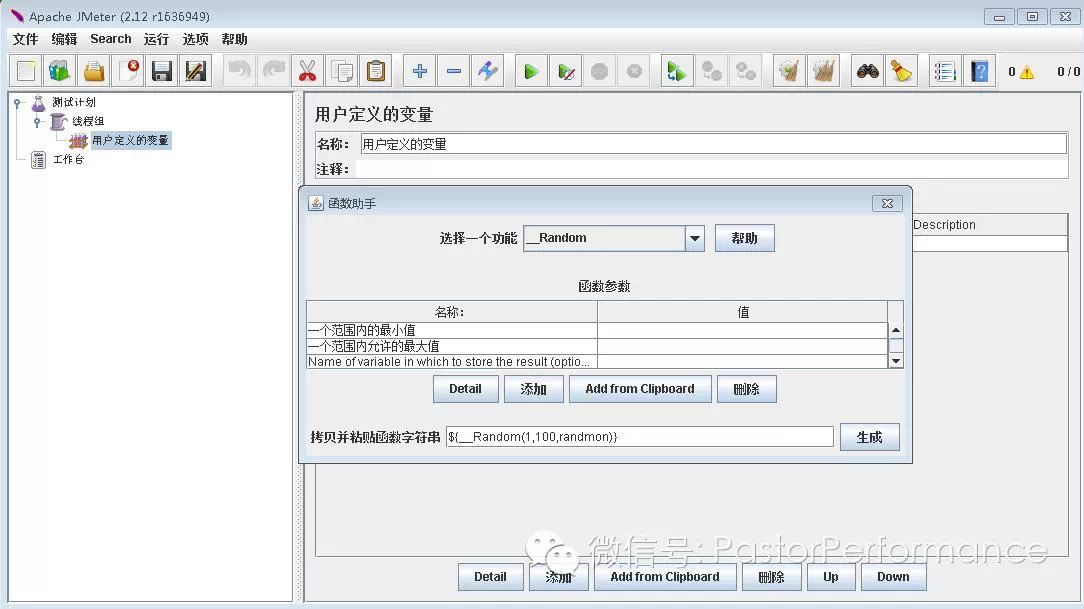Click the Copy icon in toolbar

point(342,71)
